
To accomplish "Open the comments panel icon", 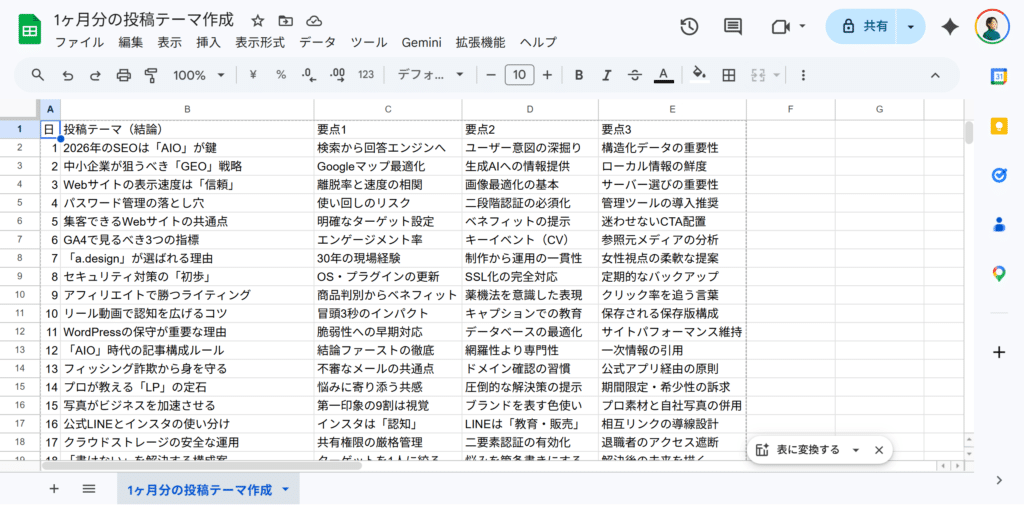I will point(733,27).
